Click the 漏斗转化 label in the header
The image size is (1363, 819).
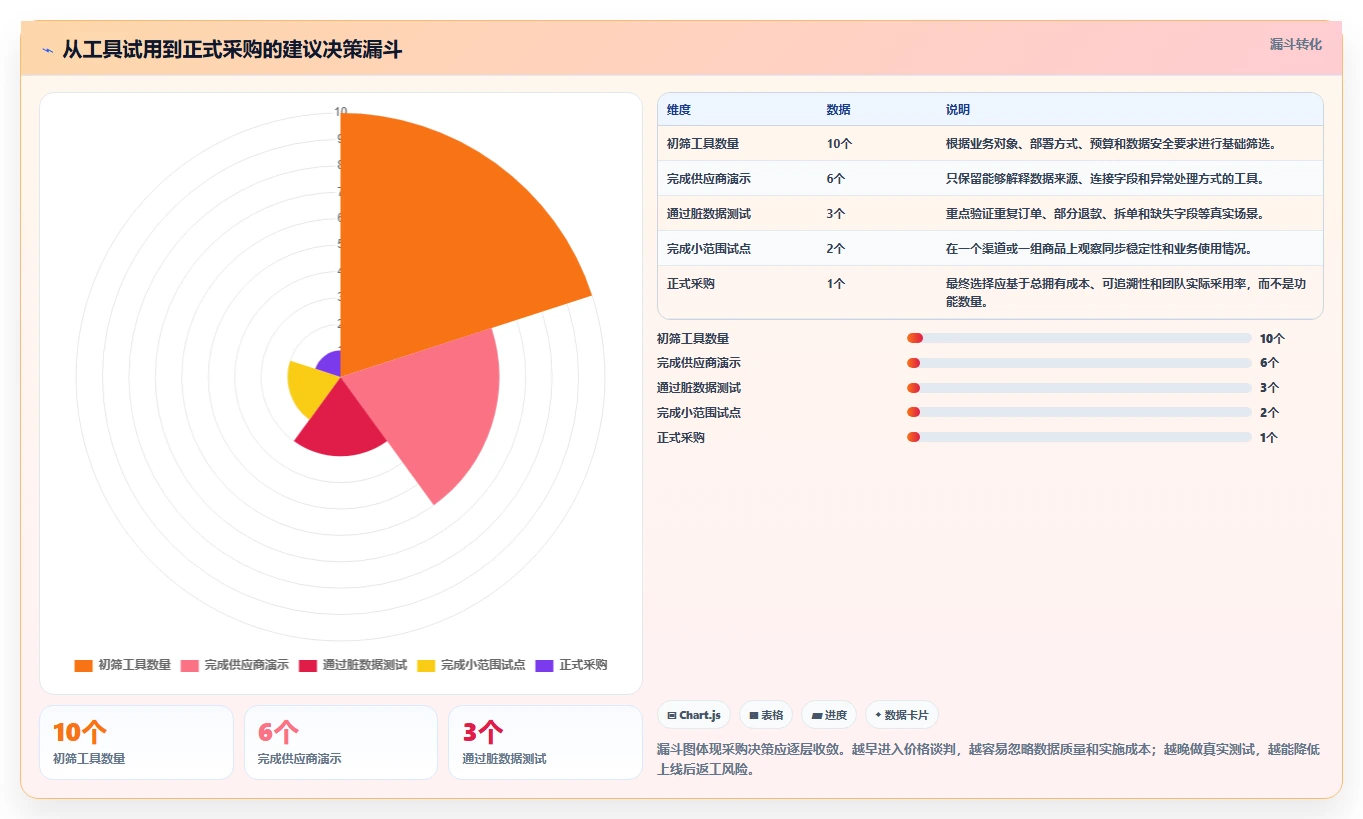coord(1295,45)
